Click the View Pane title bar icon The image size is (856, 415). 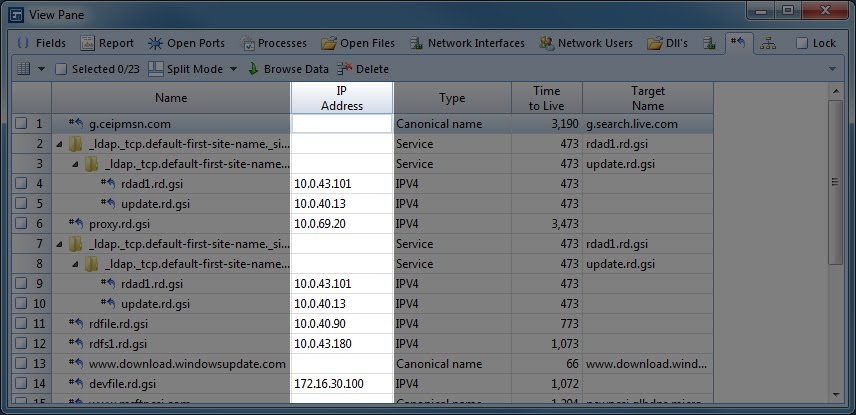coord(16,14)
